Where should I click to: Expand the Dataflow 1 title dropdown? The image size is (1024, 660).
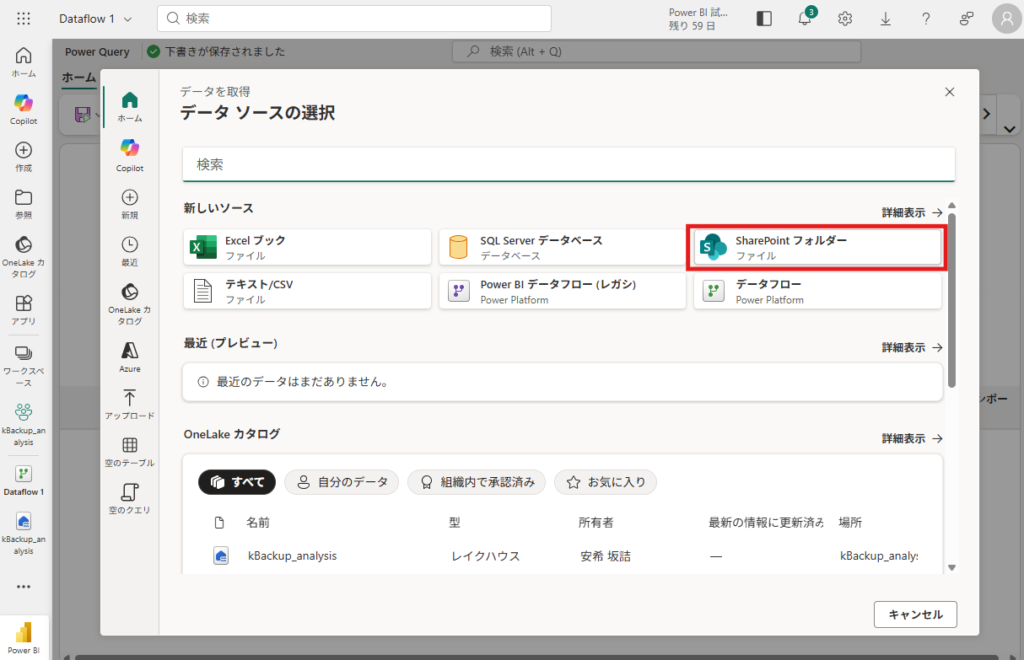(96, 19)
